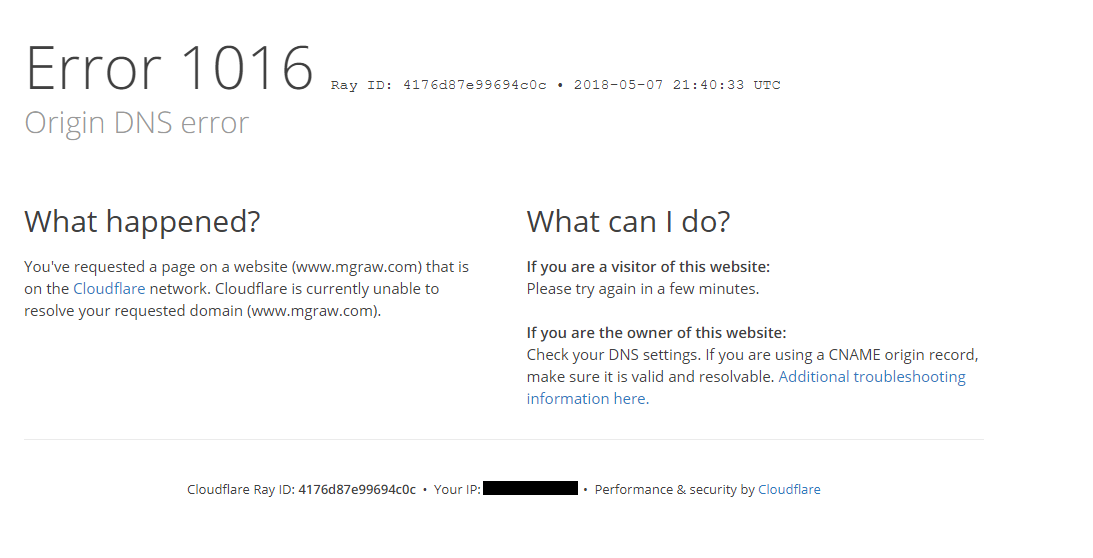Select the Ray ID text in the header
Image resolution: width=1093 pixels, height=558 pixels.
pyautogui.click(x=438, y=85)
